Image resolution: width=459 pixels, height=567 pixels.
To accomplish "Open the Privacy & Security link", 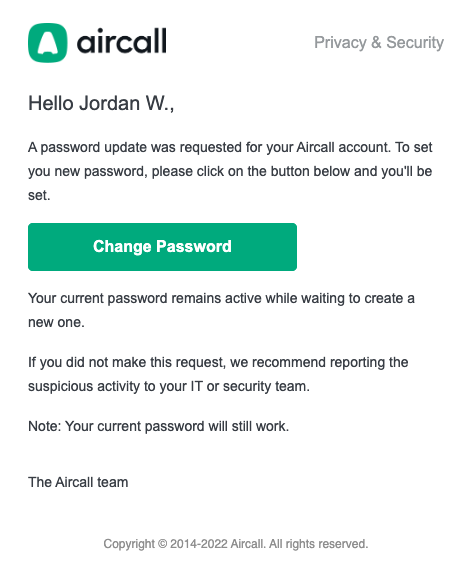I will (379, 43).
